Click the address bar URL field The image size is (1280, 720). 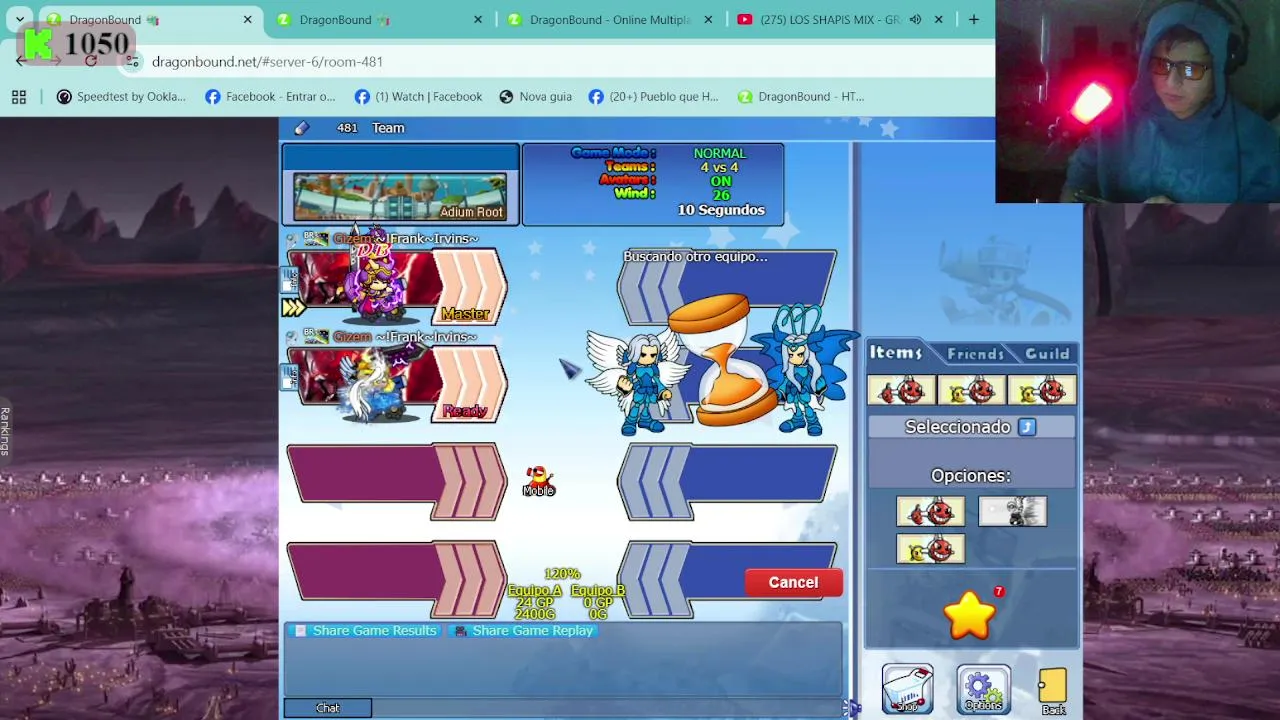click(x=560, y=62)
